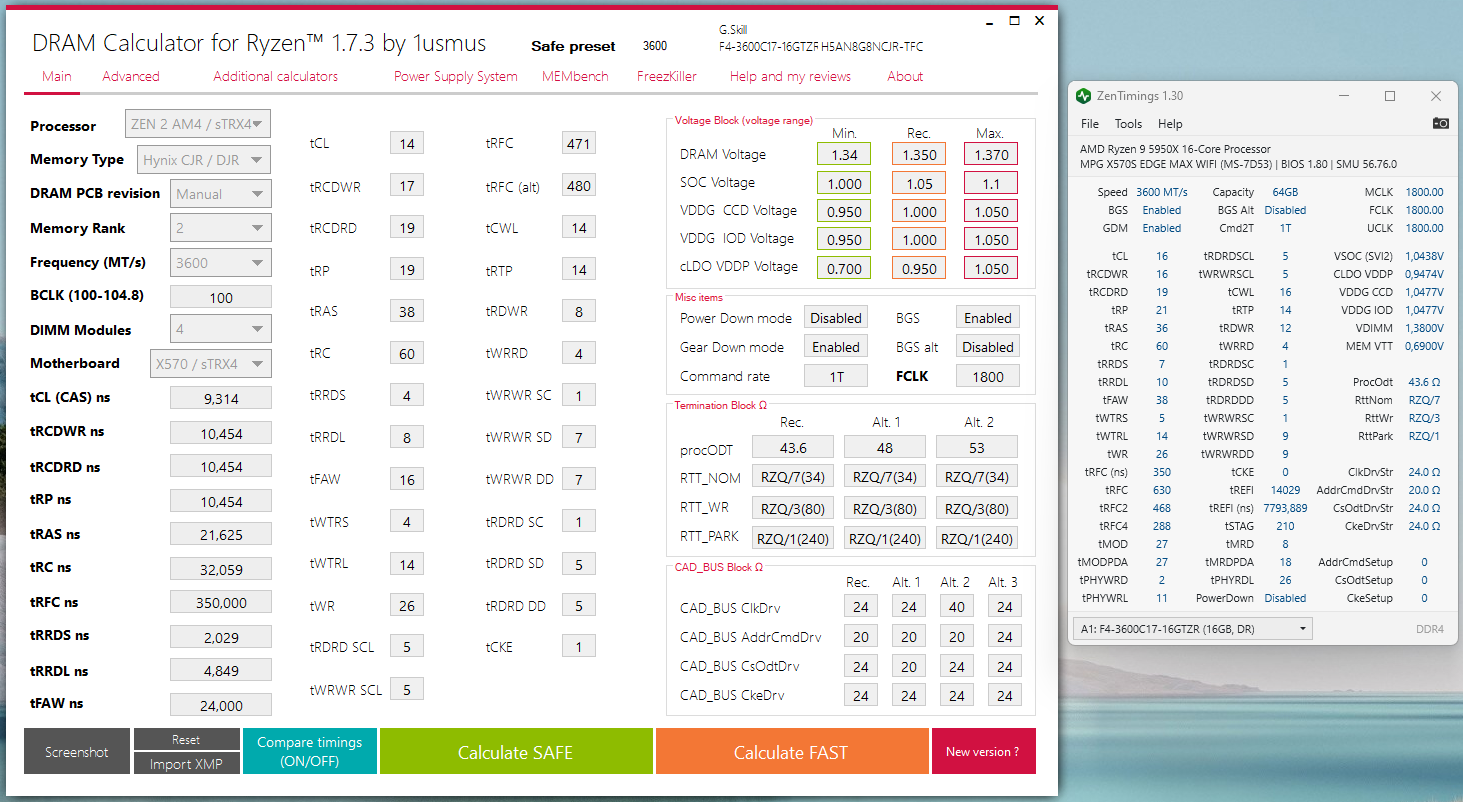Click the Screenshot button
The image size is (1463, 802).
click(77, 752)
